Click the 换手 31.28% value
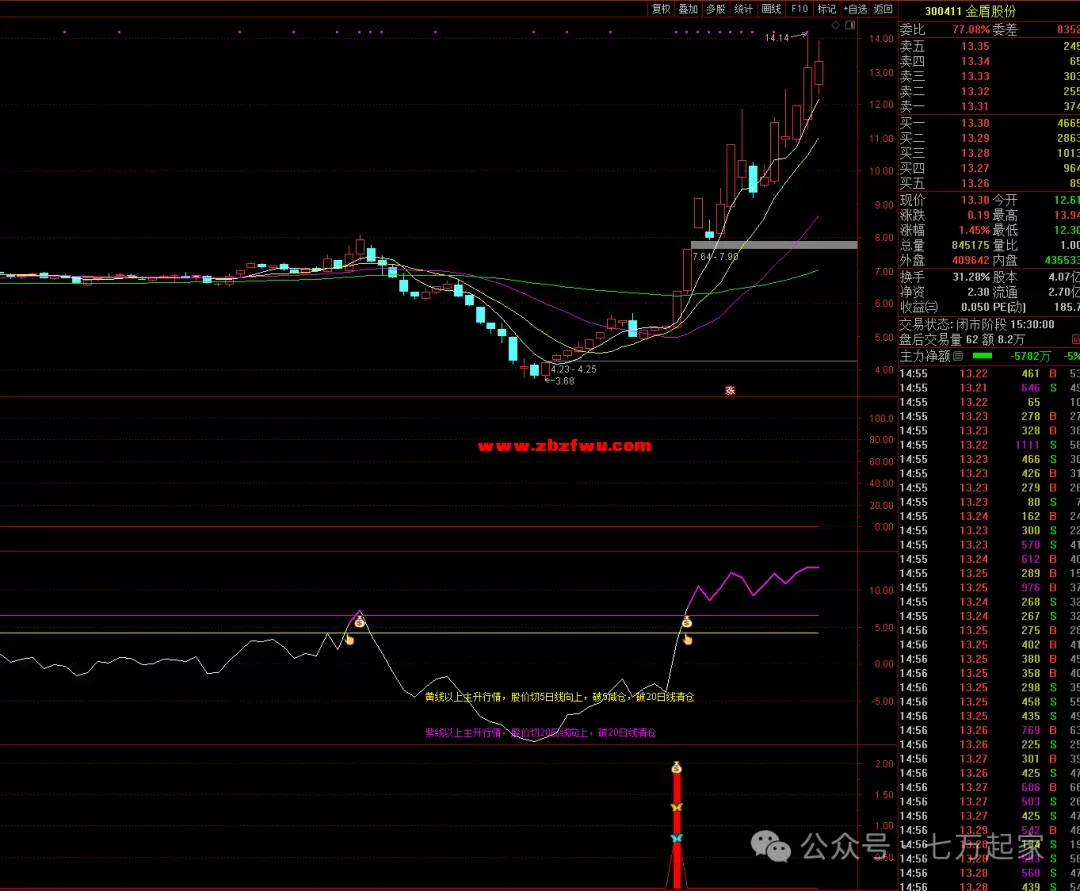The height and width of the screenshot is (891, 1080). tap(971, 277)
